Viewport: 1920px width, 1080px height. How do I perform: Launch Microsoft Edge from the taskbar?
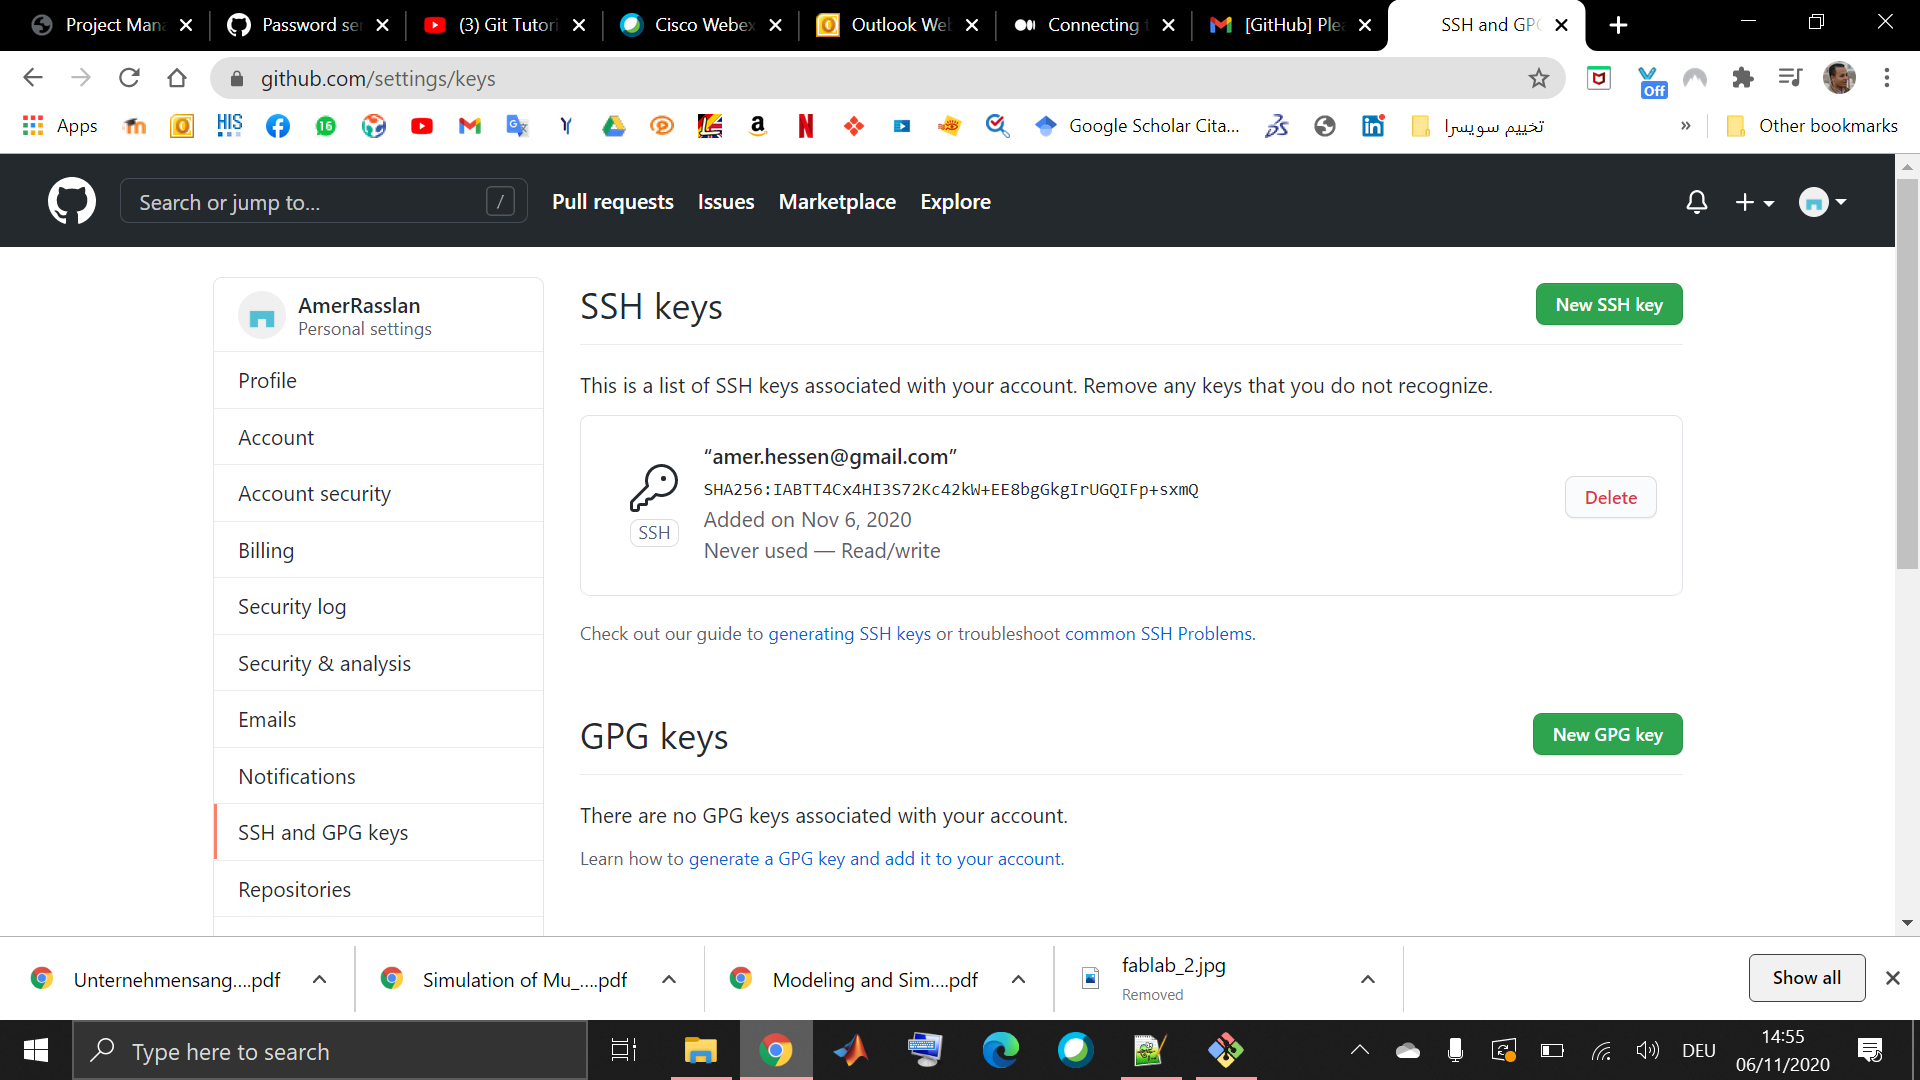1000,1050
